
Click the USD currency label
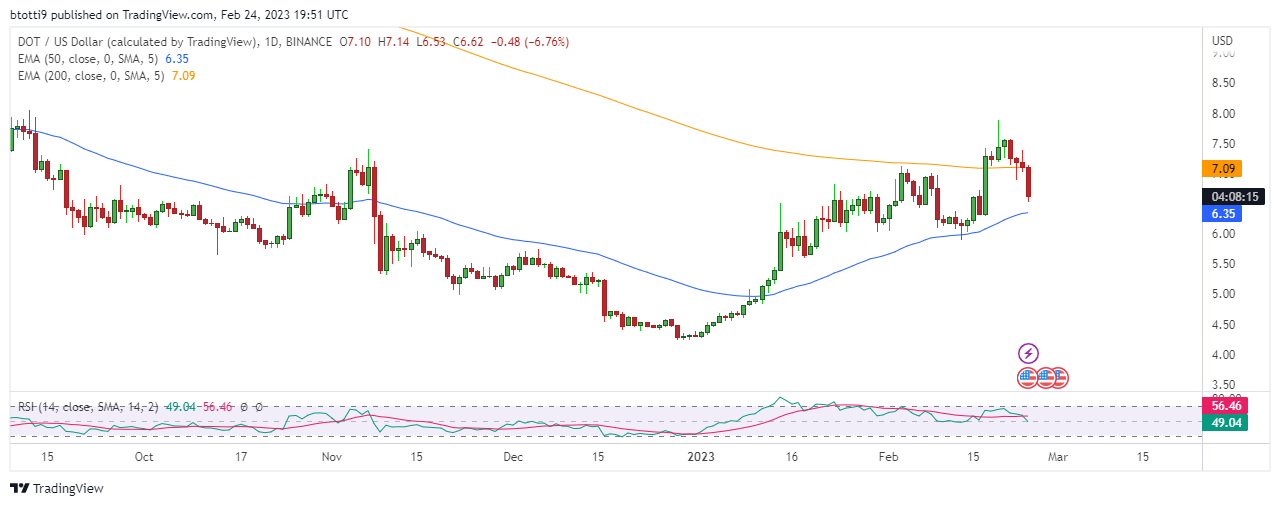point(1223,41)
